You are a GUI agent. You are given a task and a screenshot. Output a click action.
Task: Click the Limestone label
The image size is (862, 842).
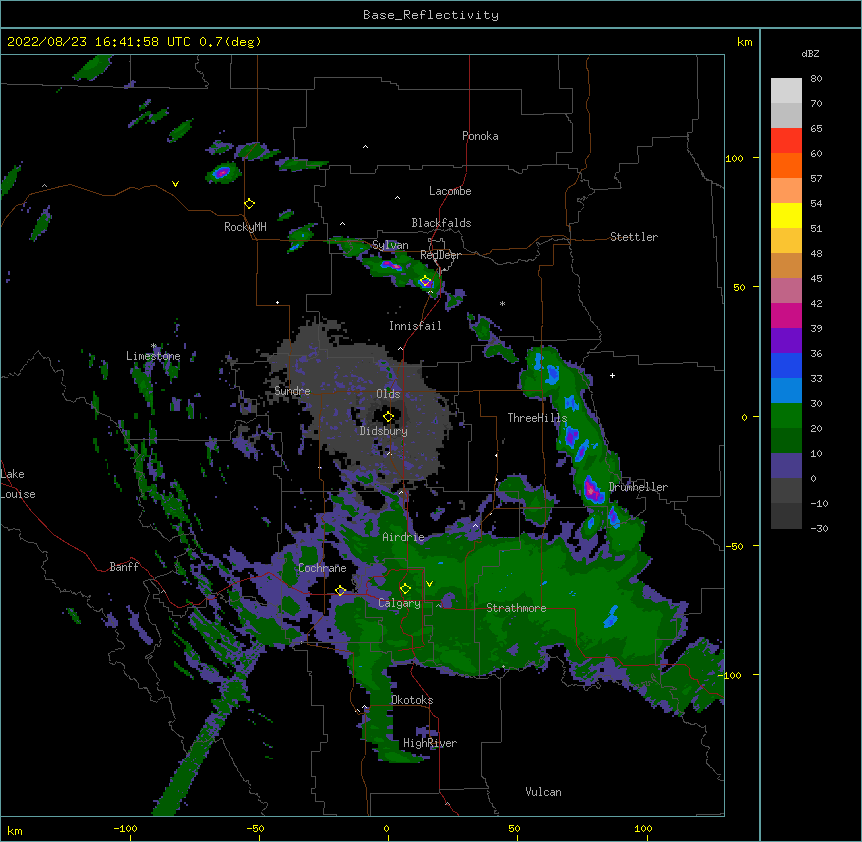coord(153,356)
